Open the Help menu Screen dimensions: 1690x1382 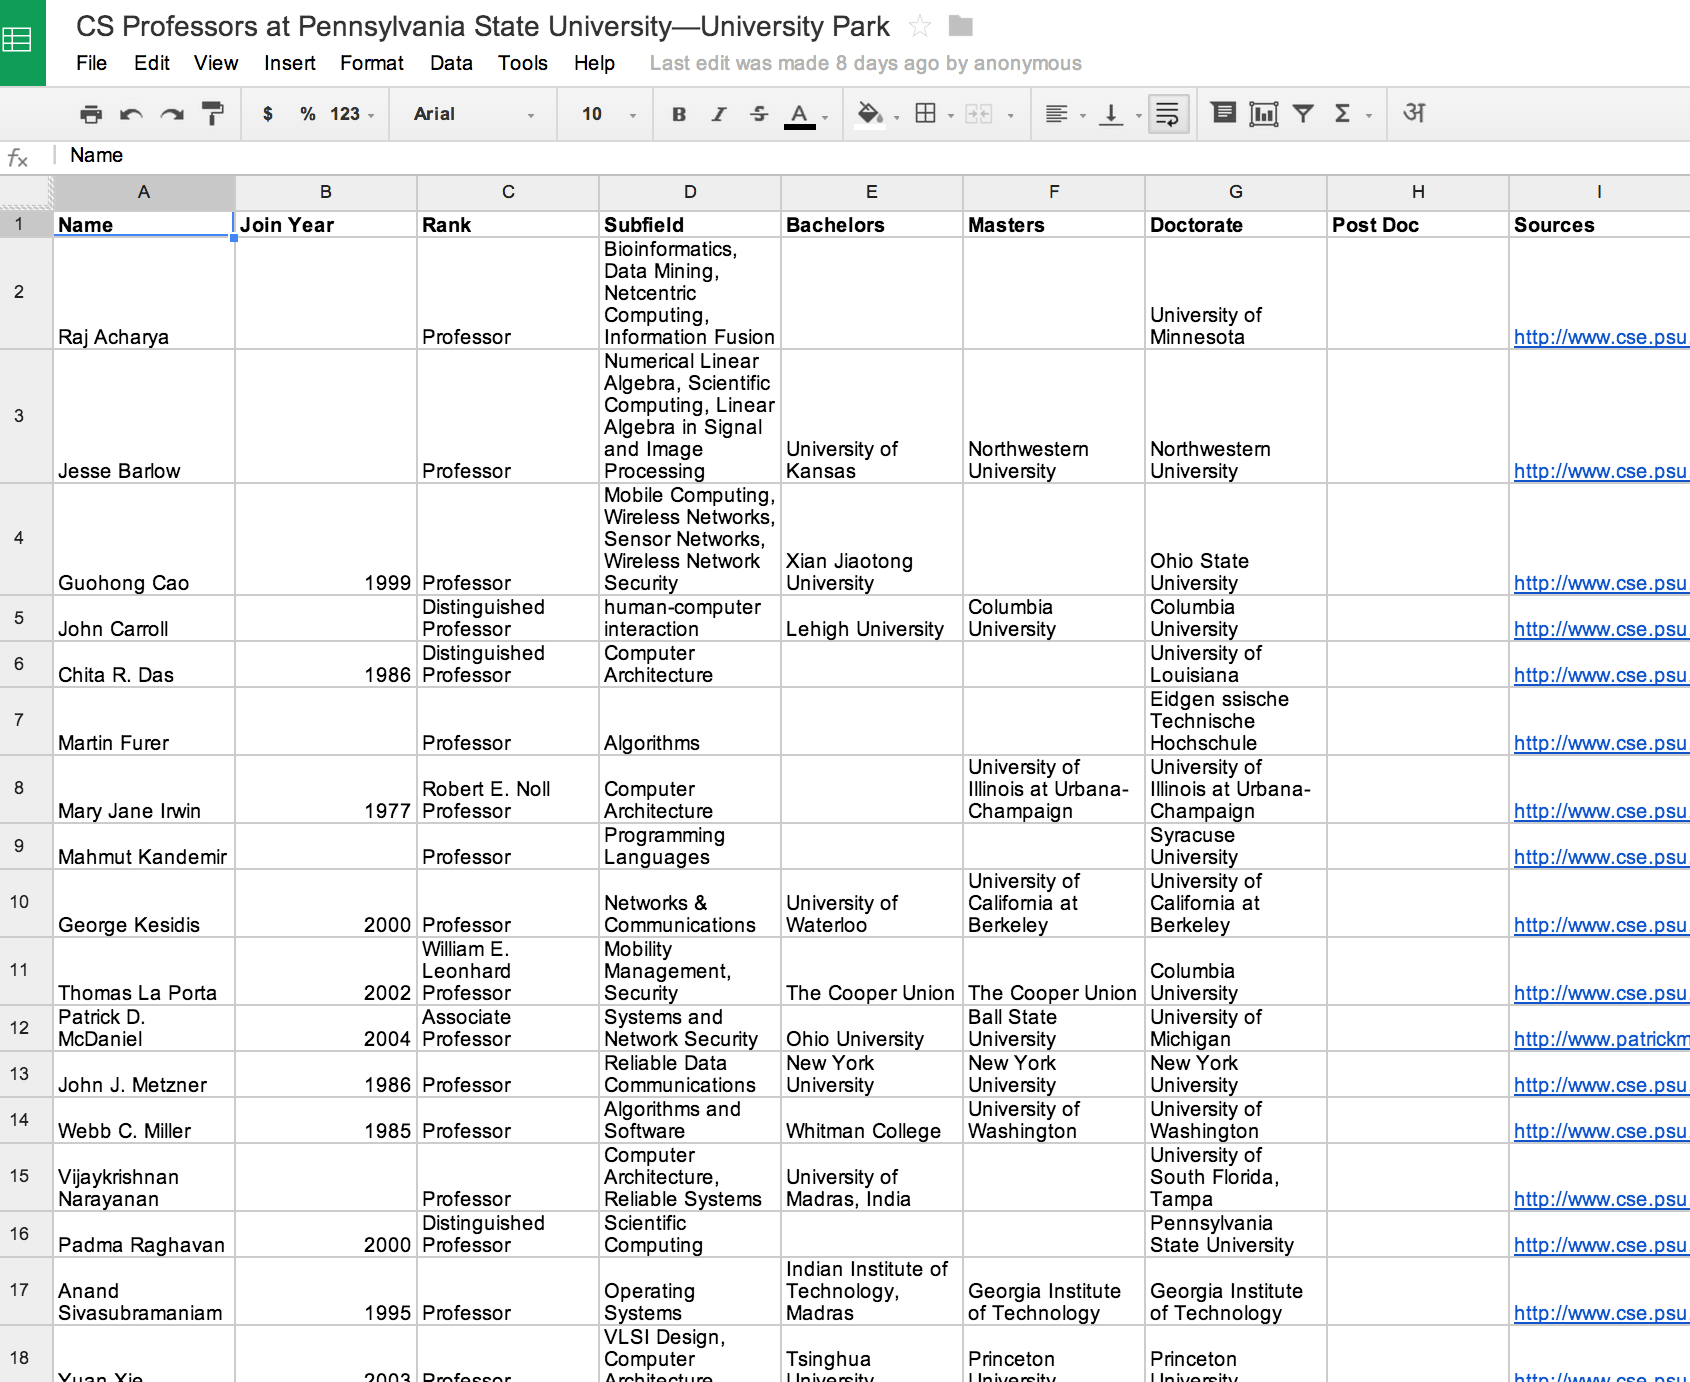click(x=594, y=63)
